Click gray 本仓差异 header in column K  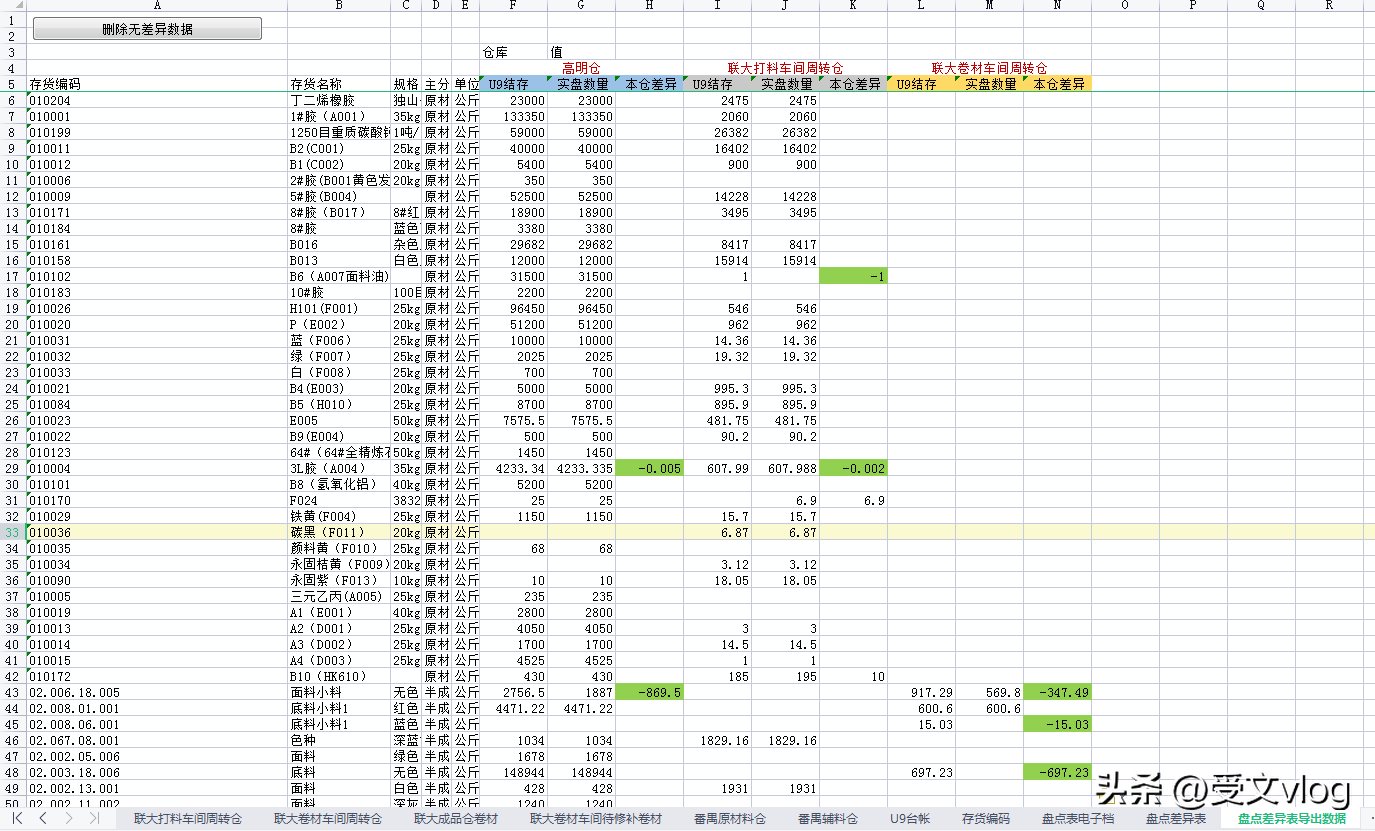coord(853,84)
